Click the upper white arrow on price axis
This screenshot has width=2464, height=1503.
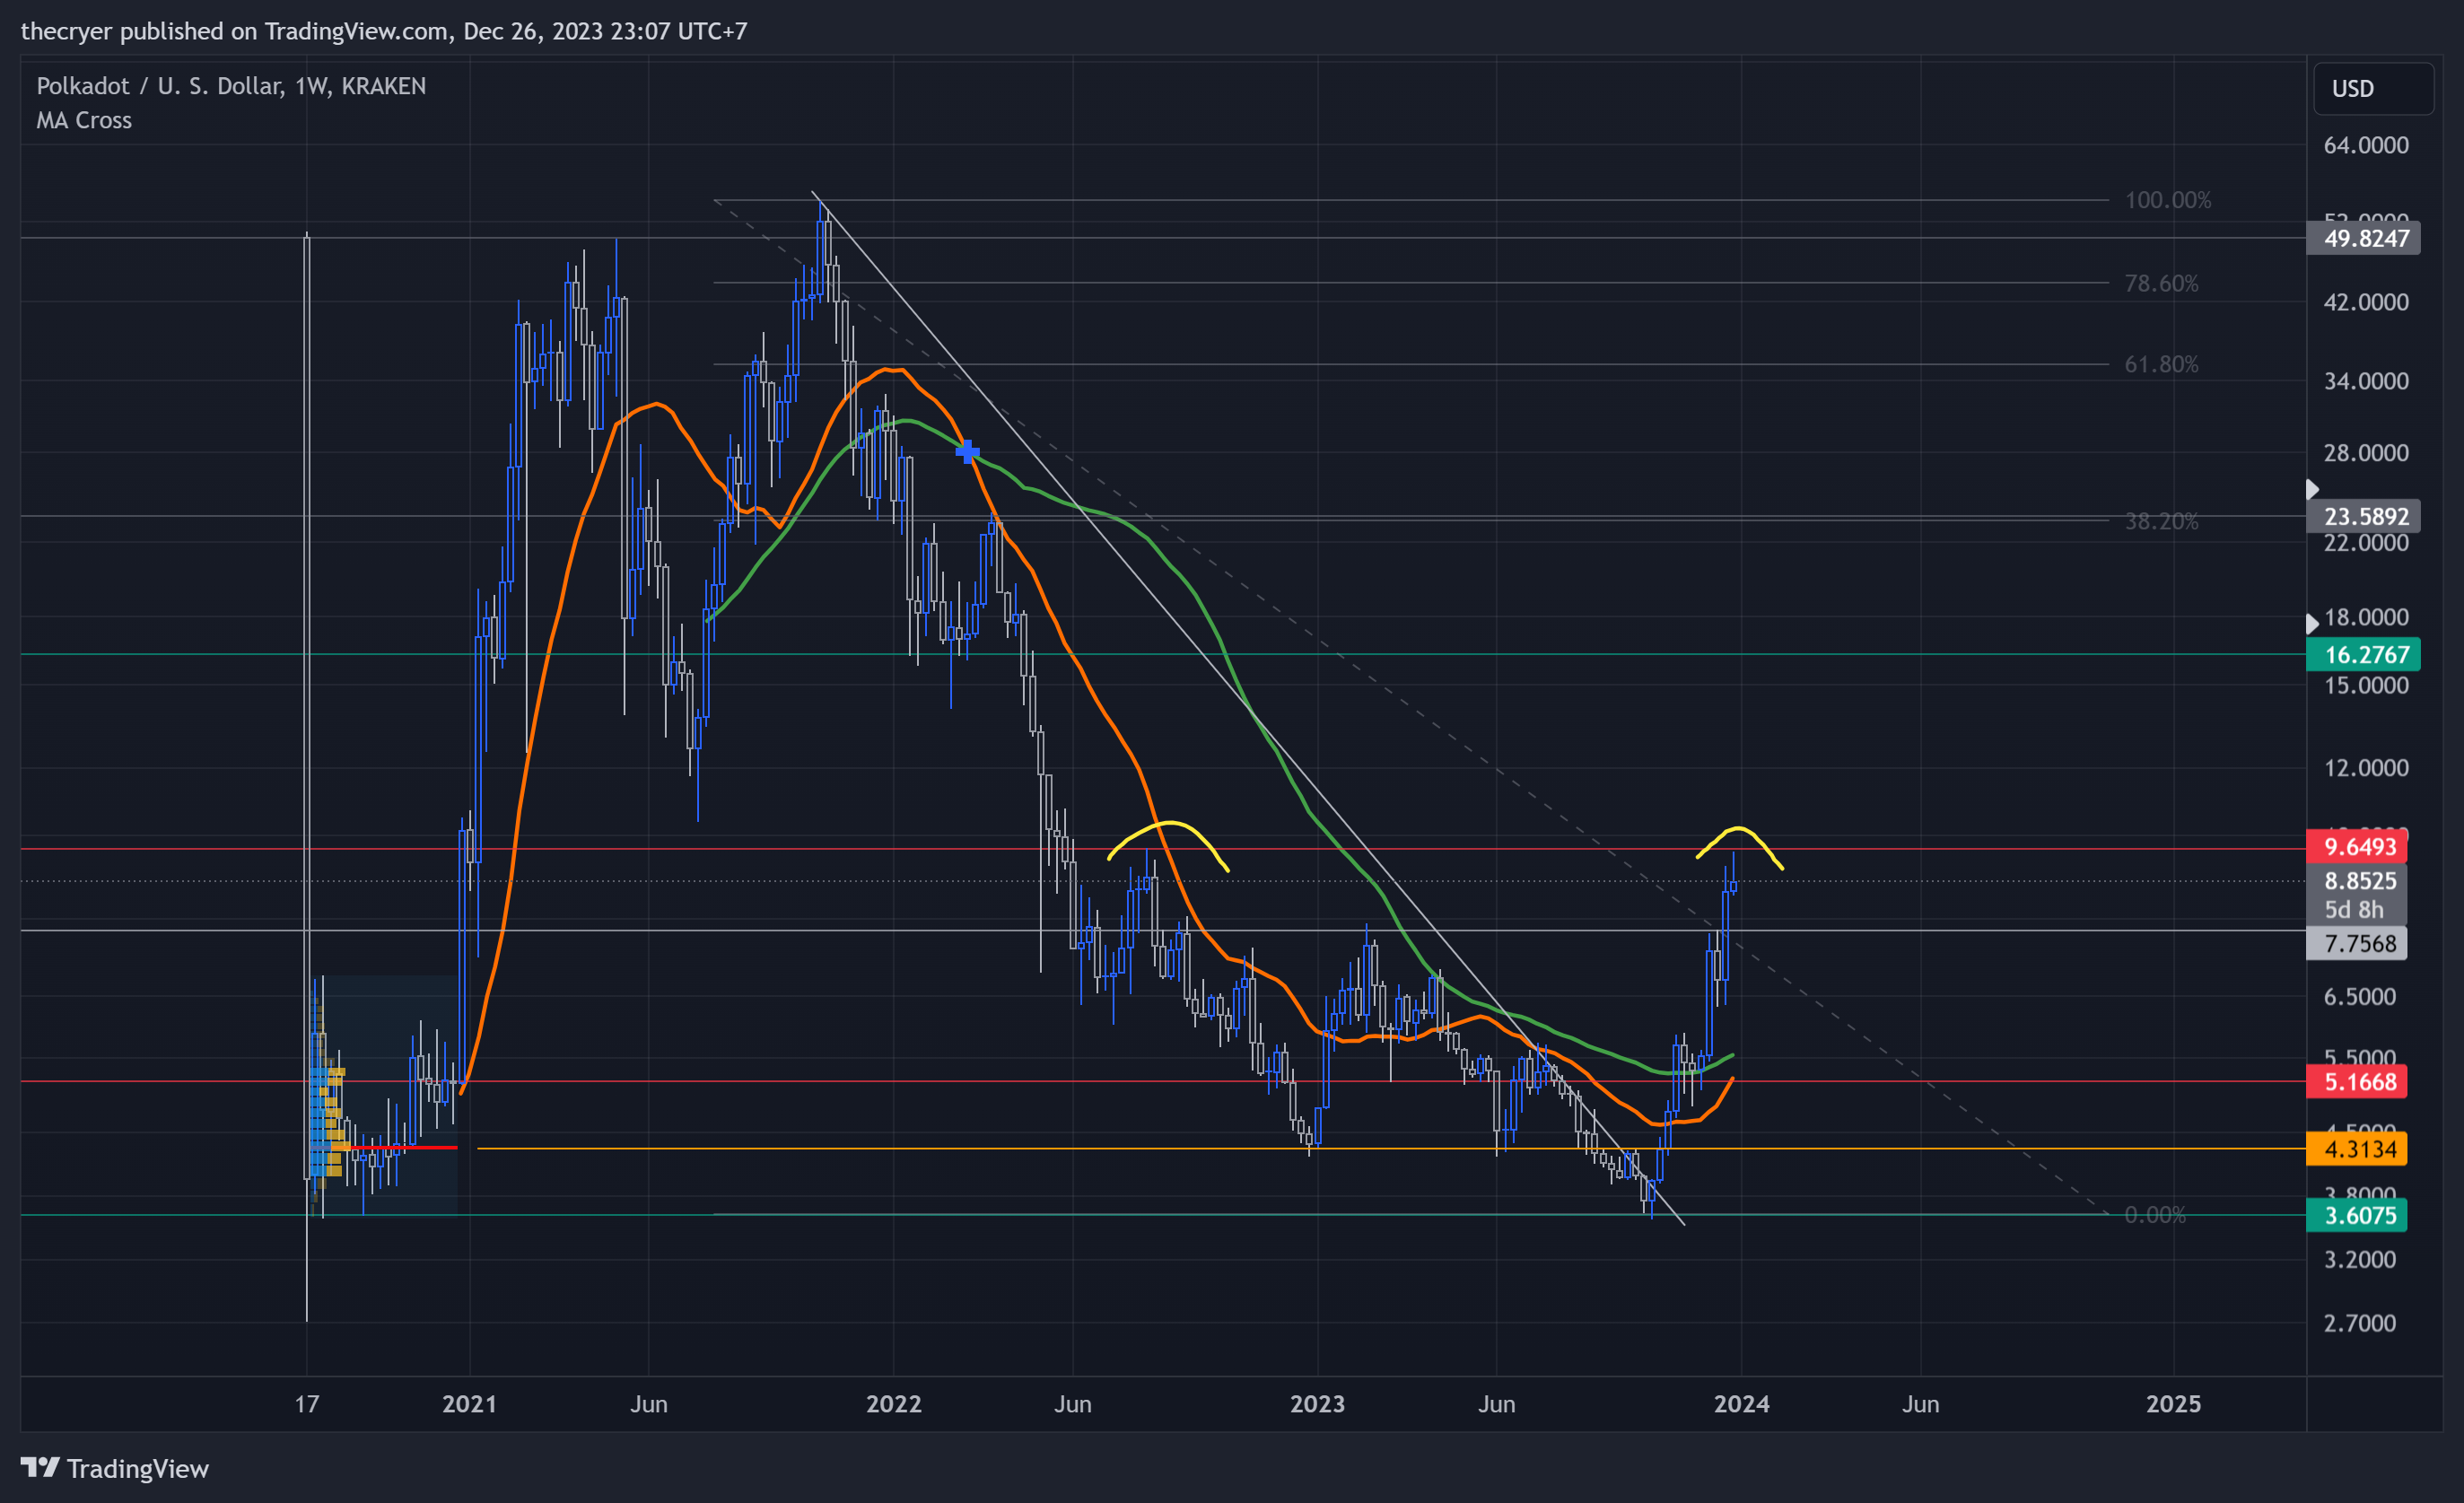pyautogui.click(x=2312, y=489)
